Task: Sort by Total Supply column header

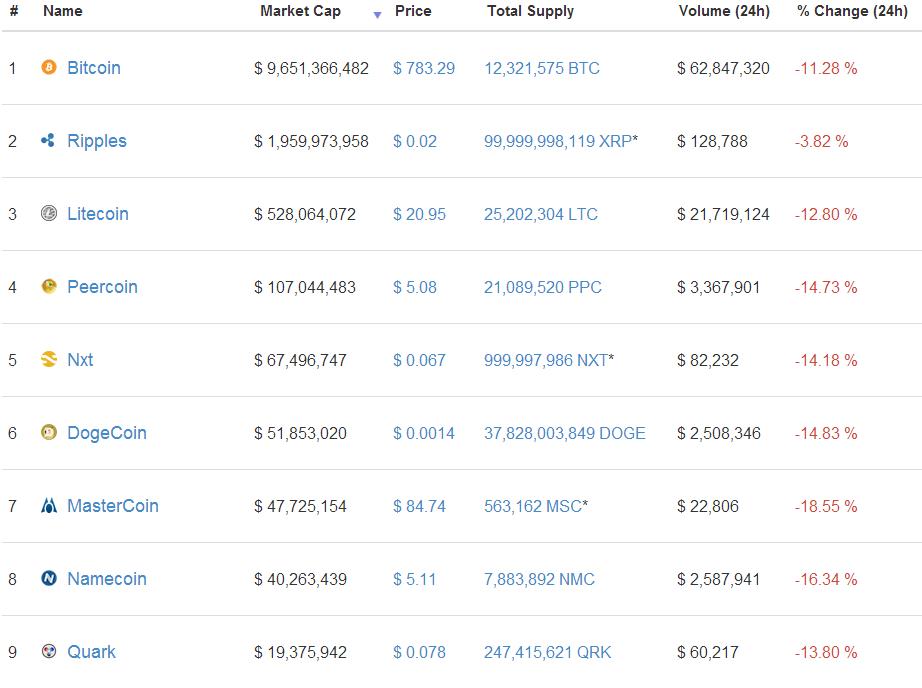Action: pos(530,11)
